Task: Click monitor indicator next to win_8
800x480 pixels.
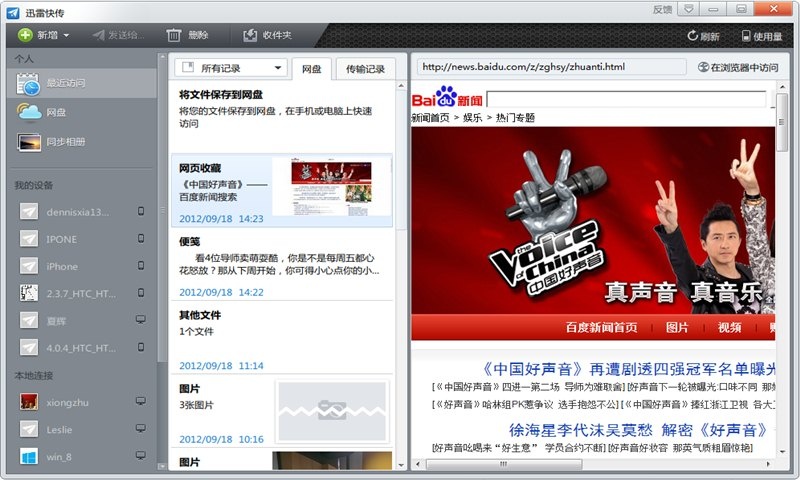Action: coord(141,456)
